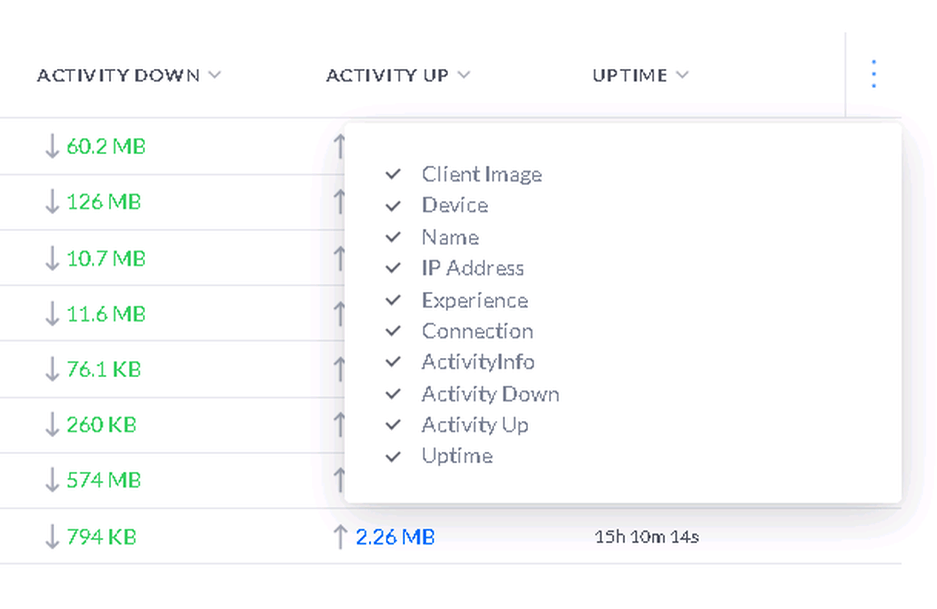
Task: Sort by Activity Down column chevron
Action: tap(215, 75)
